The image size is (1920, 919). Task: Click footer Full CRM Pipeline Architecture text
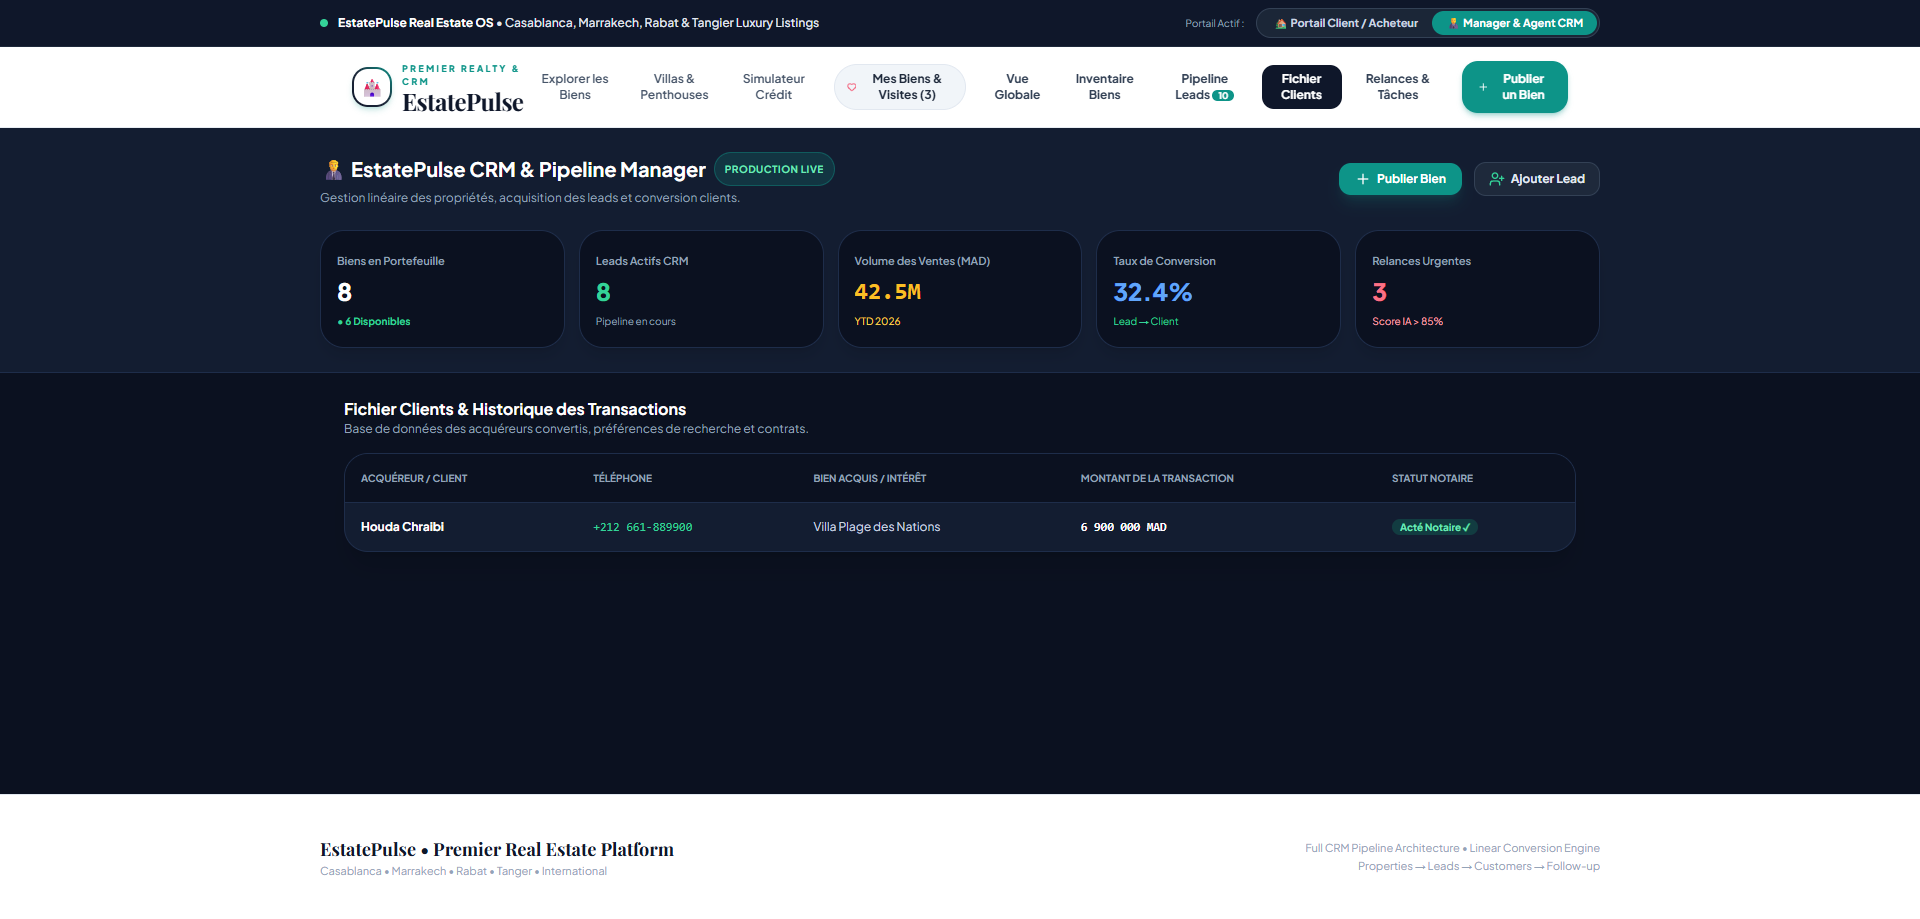(x=1452, y=848)
